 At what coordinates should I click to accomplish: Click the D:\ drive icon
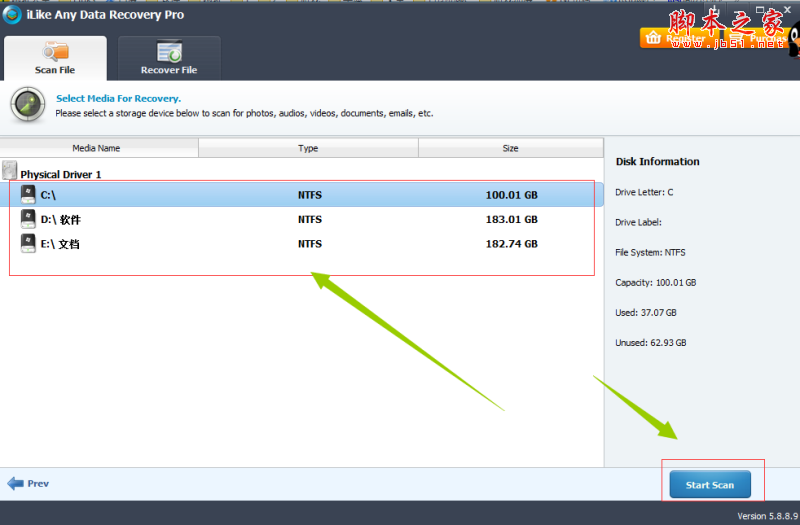28,219
